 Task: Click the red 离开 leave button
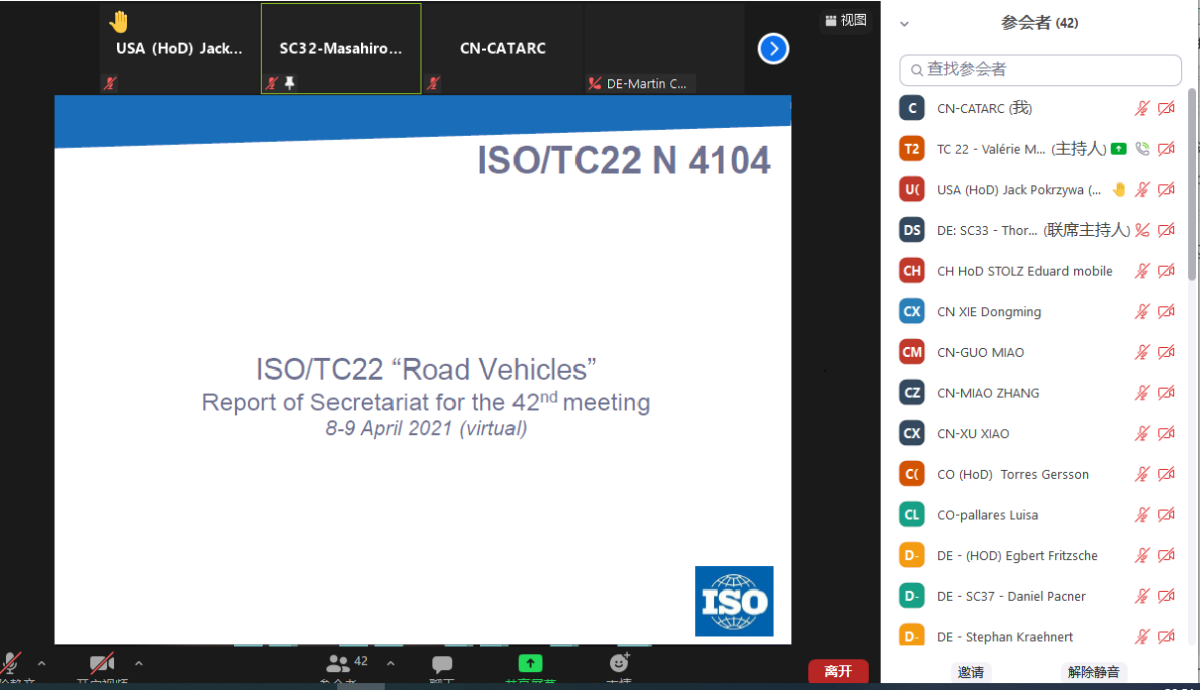click(x=838, y=671)
